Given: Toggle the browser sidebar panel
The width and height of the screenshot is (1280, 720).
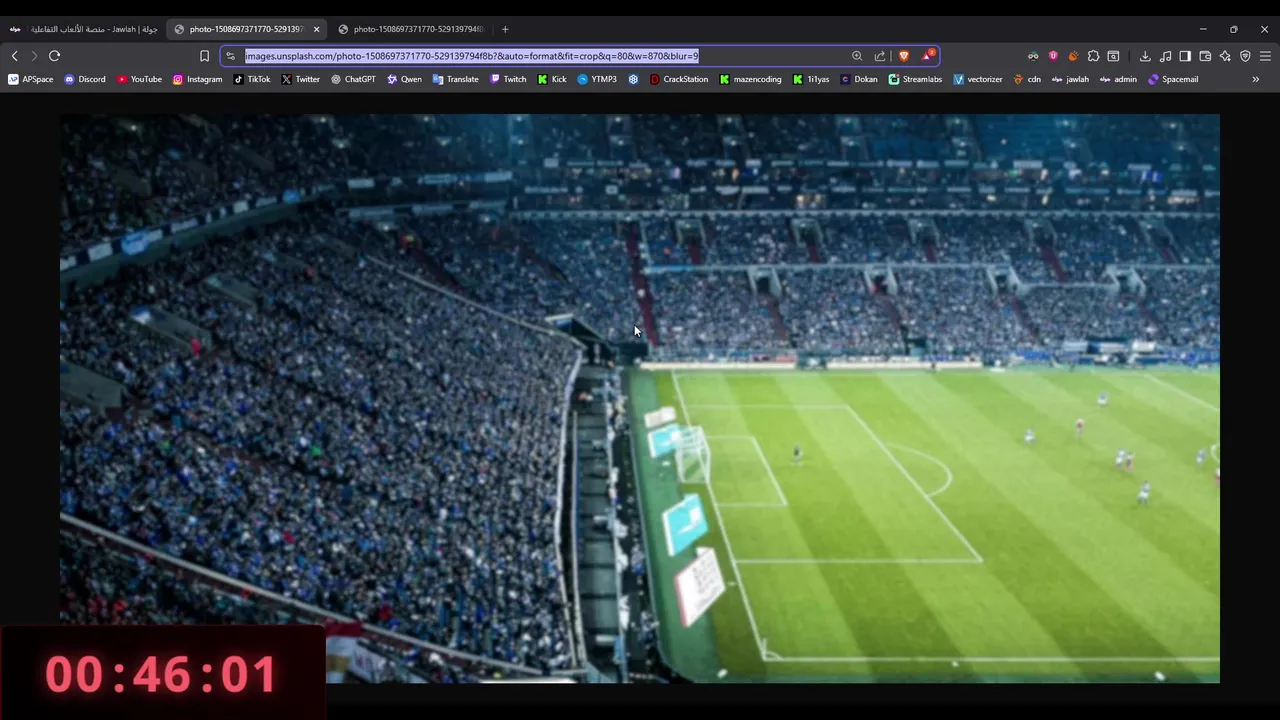Looking at the screenshot, I should 1185,56.
